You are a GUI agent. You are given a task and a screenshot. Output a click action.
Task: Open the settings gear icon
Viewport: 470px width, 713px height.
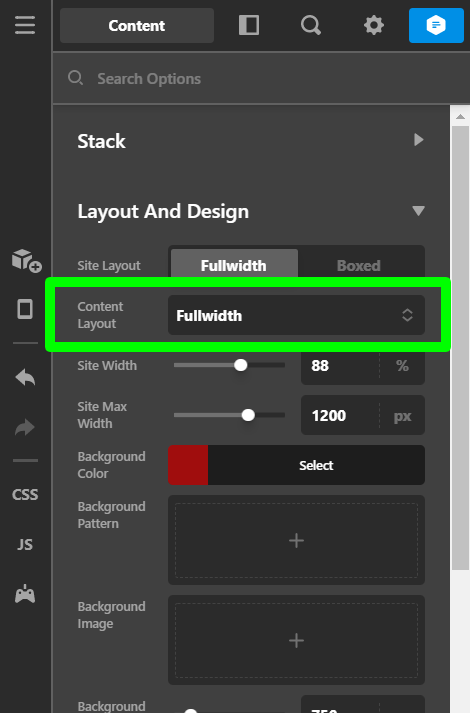click(x=374, y=25)
